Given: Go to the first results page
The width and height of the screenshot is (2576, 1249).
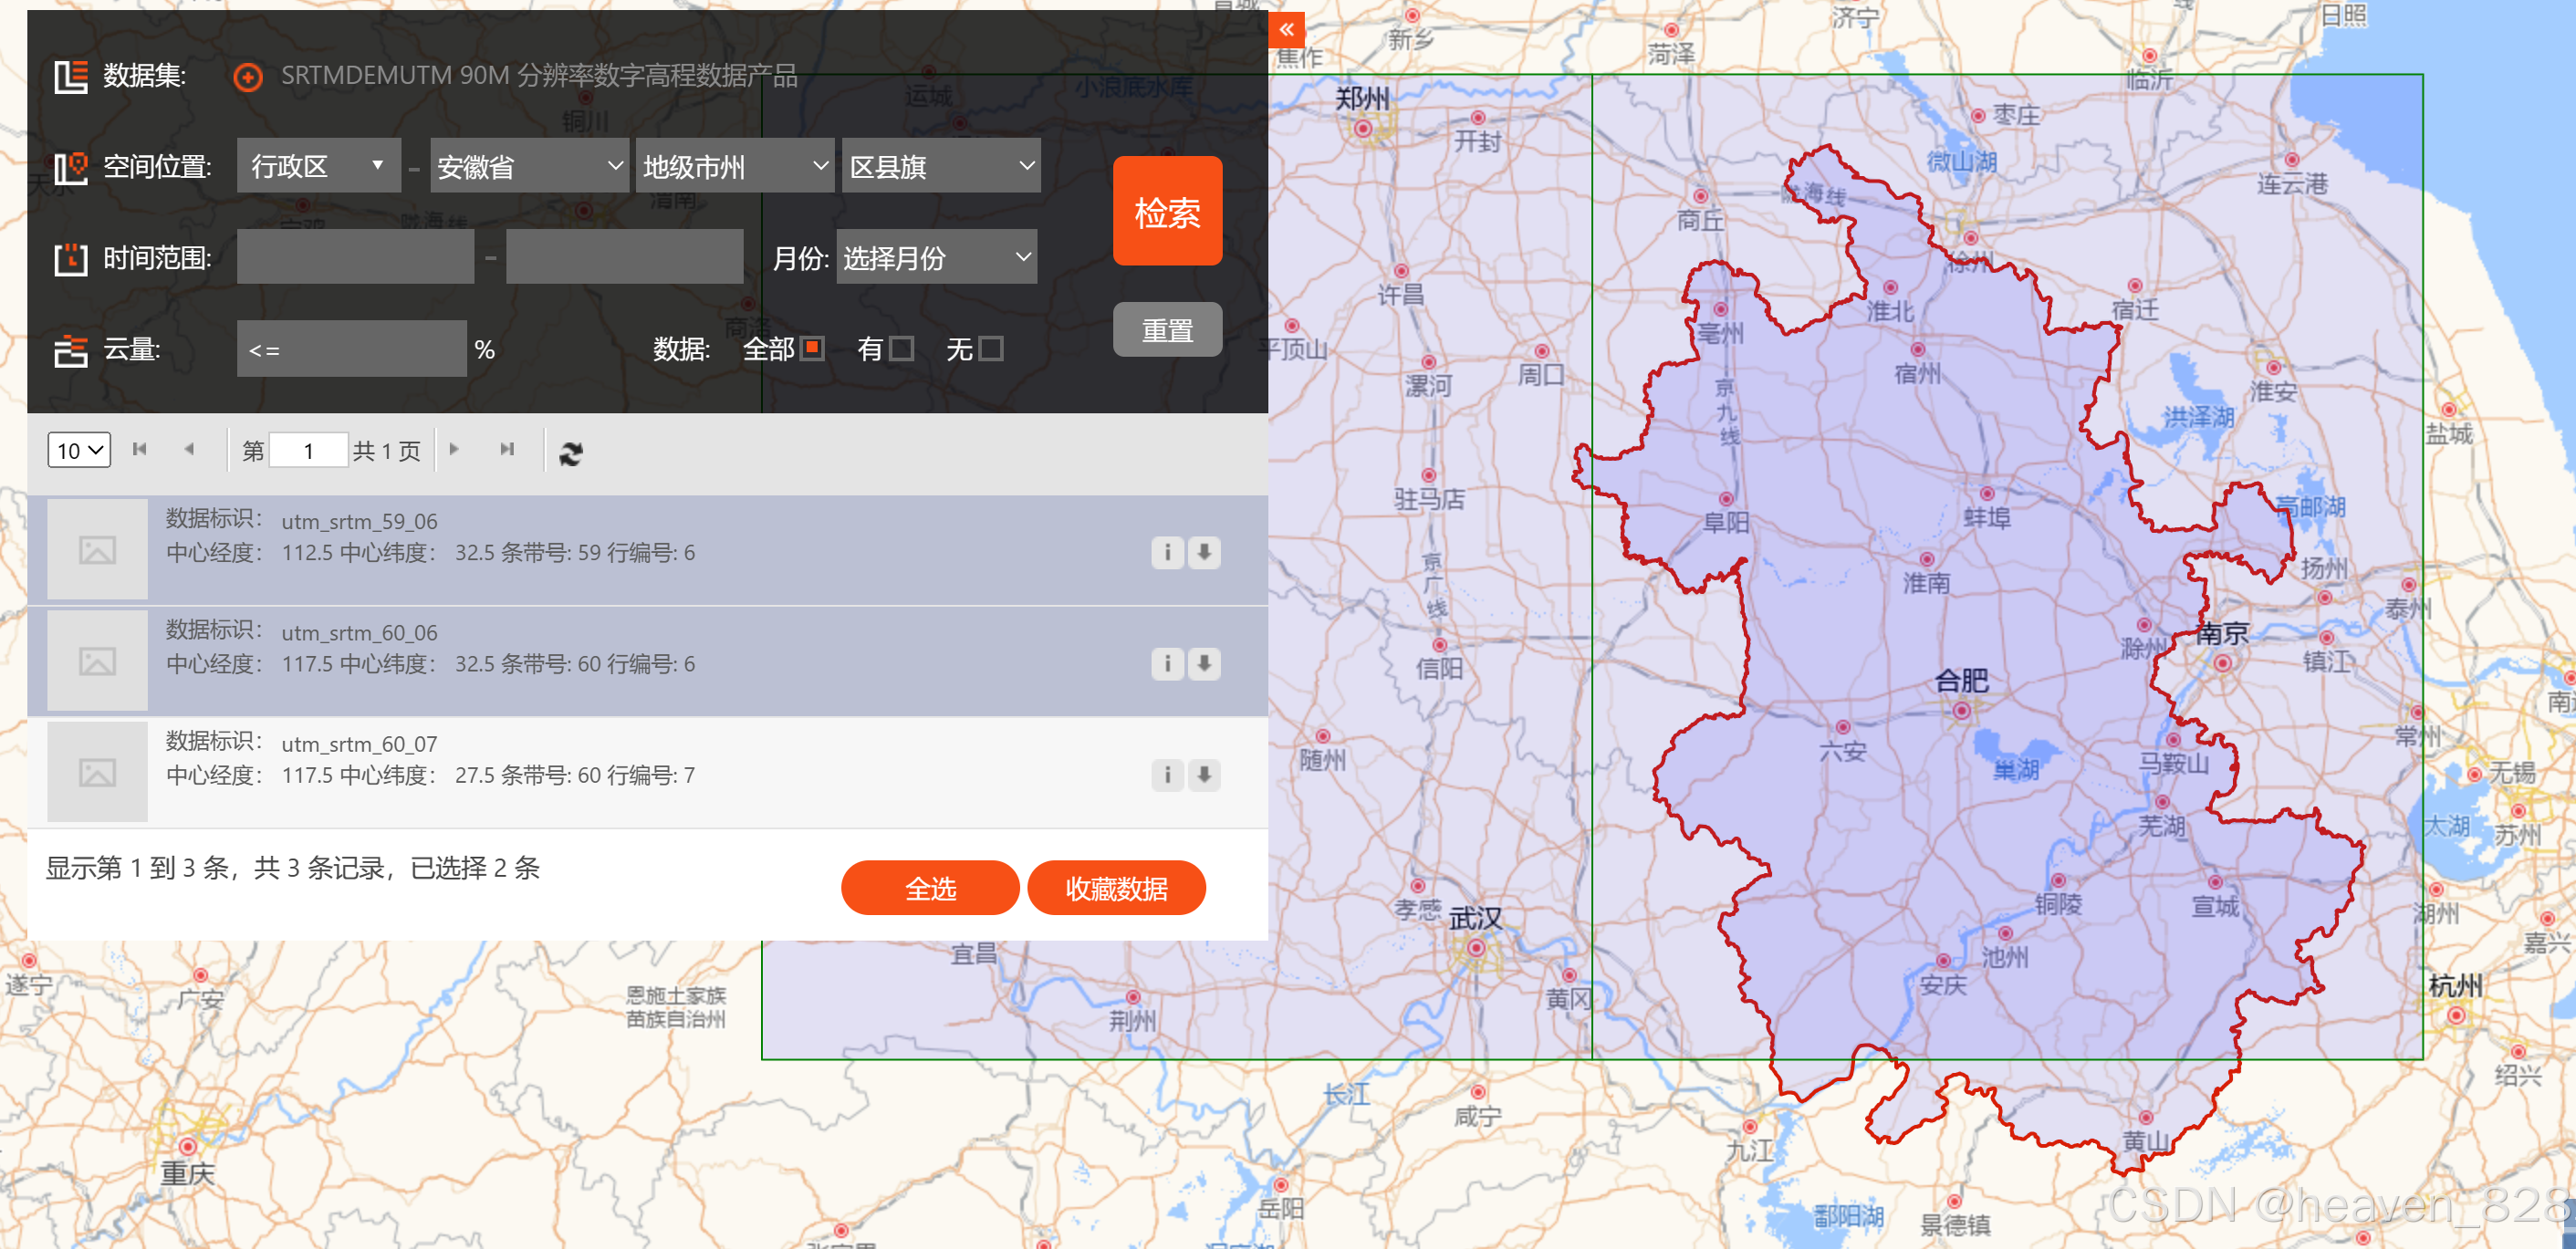Looking at the screenshot, I should (x=139, y=450).
